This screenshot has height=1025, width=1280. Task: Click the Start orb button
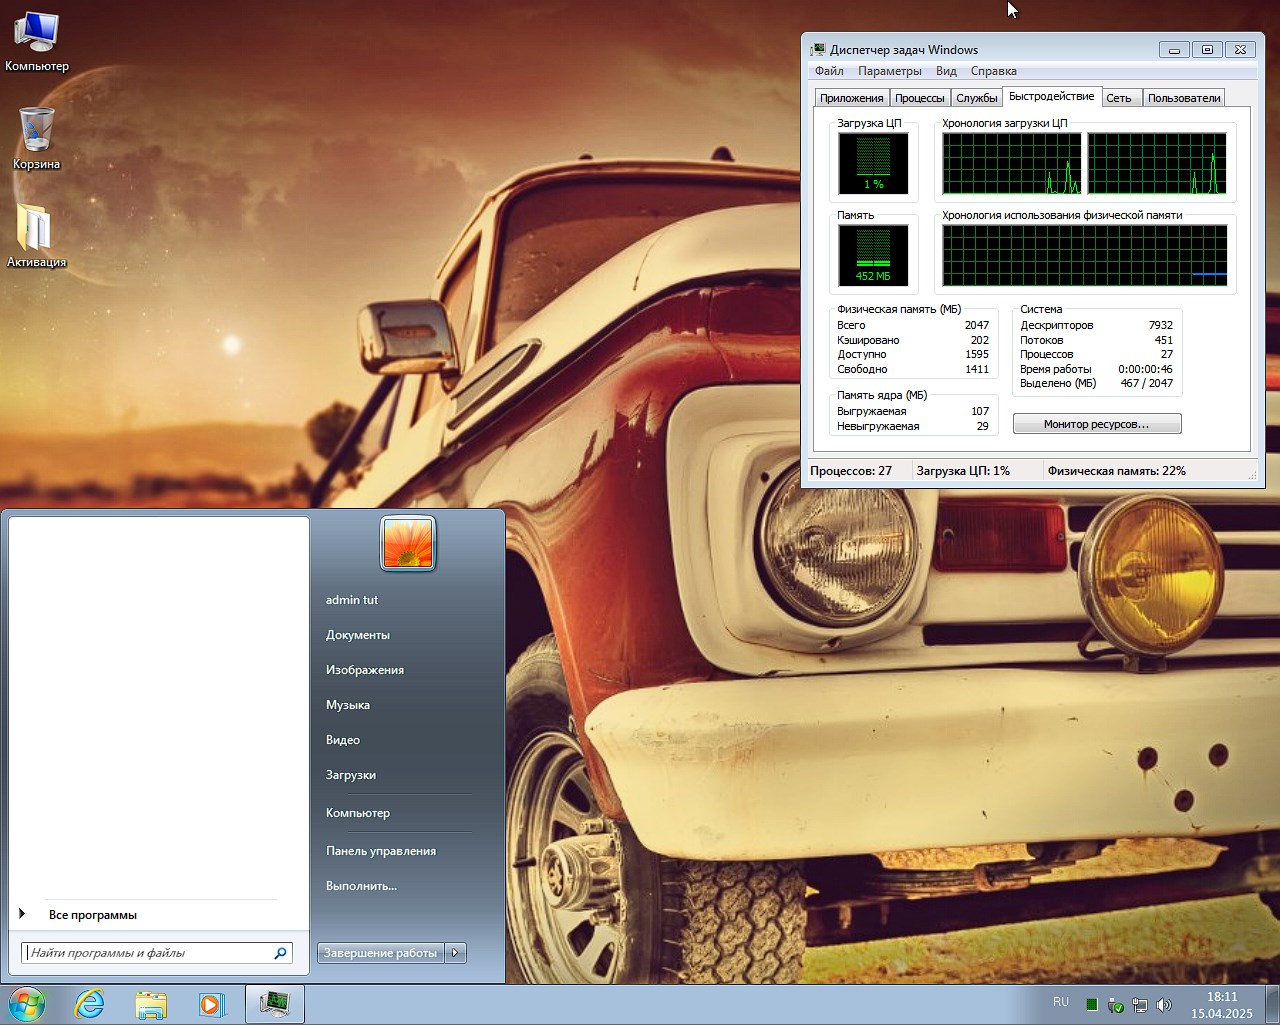point(27,1004)
